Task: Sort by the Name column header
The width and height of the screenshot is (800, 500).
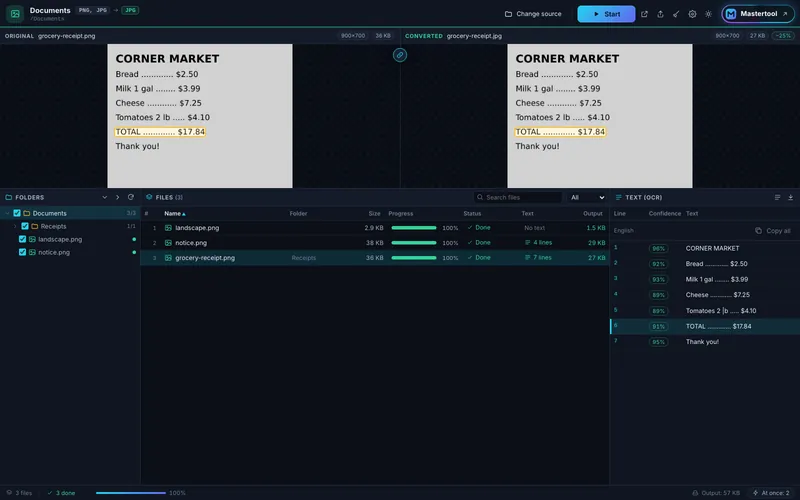Action: 174,214
